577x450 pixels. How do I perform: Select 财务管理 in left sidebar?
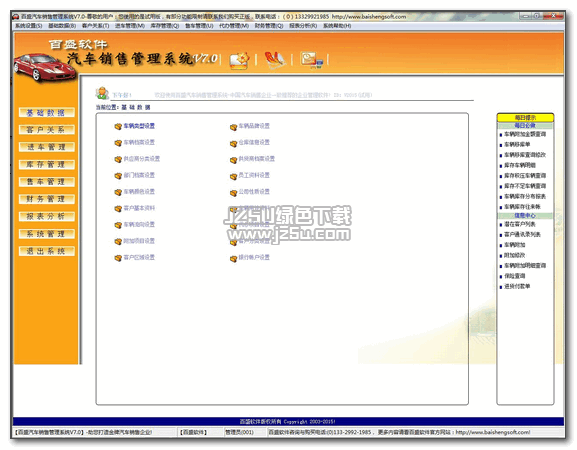[46, 199]
